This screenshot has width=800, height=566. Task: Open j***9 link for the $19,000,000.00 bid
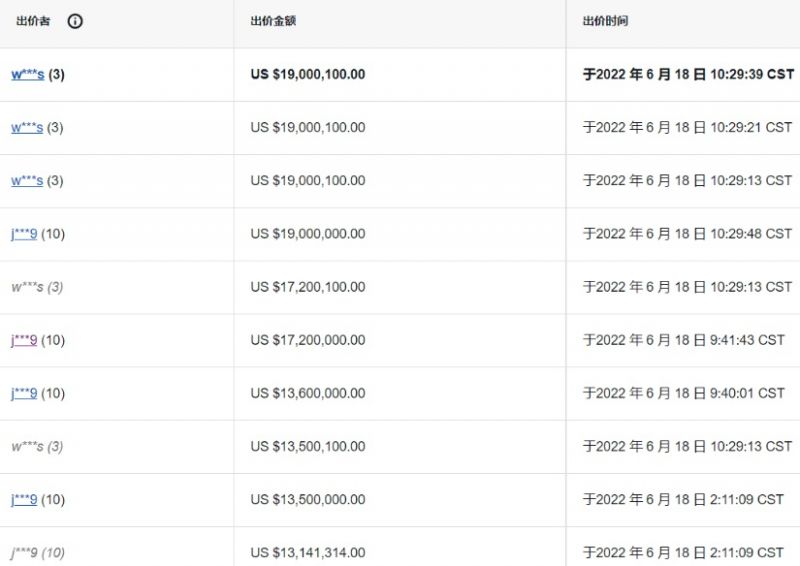24,234
